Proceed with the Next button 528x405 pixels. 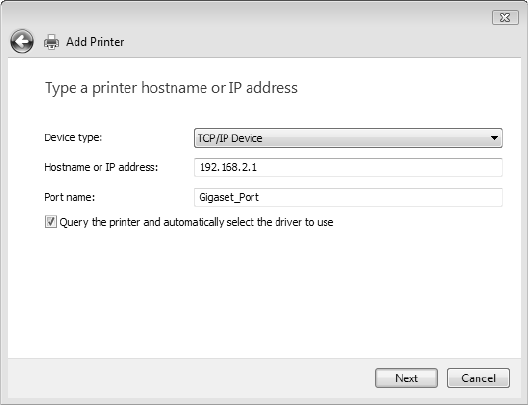(x=406, y=378)
